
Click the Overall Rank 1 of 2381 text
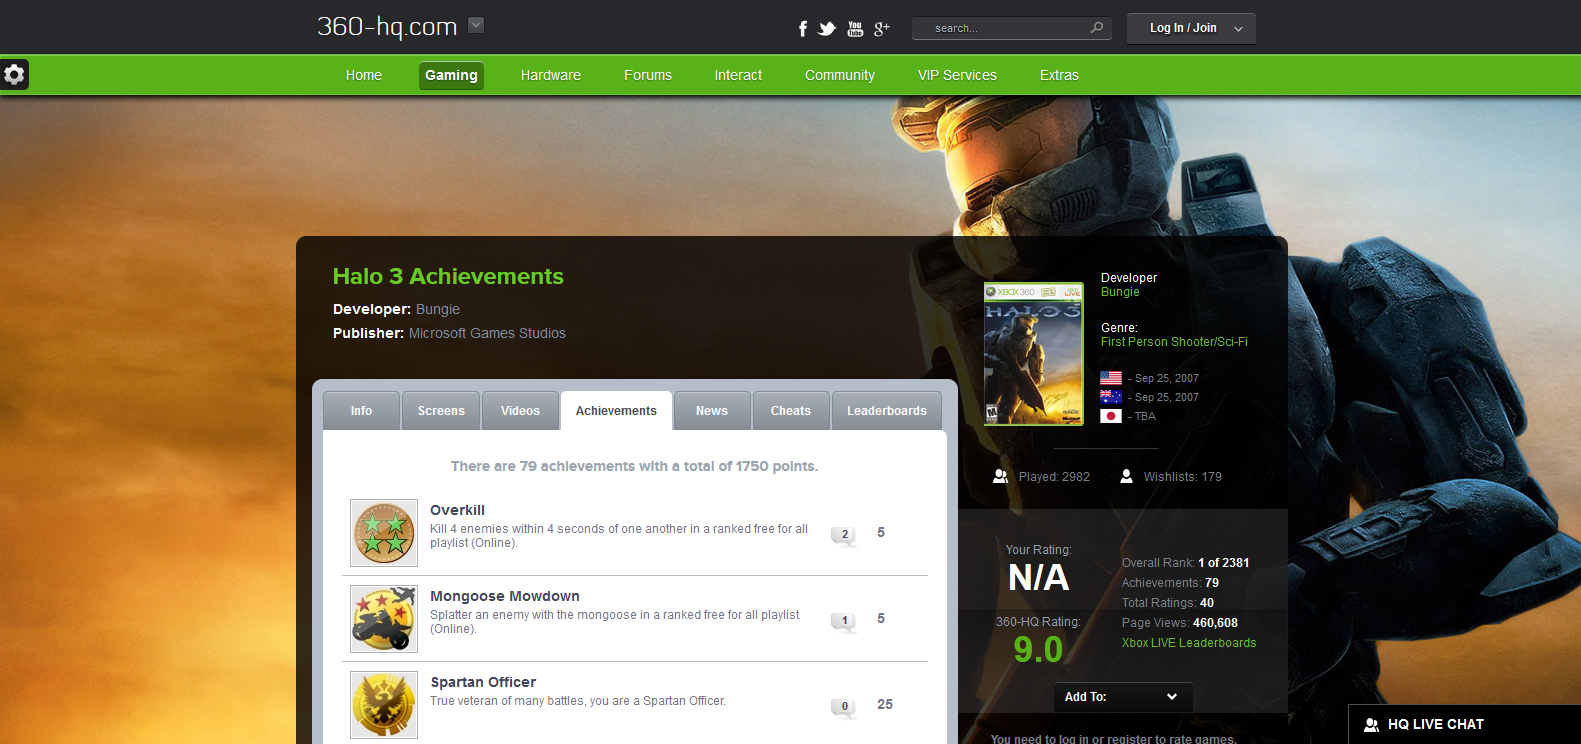point(1185,563)
